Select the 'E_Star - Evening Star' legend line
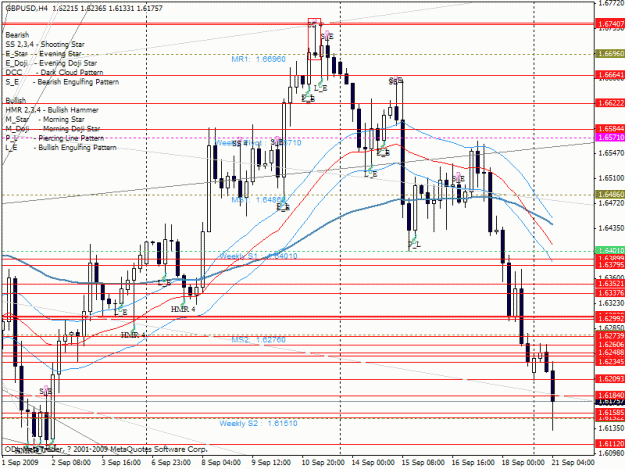The width and height of the screenshot is (625, 469). click(x=44, y=54)
